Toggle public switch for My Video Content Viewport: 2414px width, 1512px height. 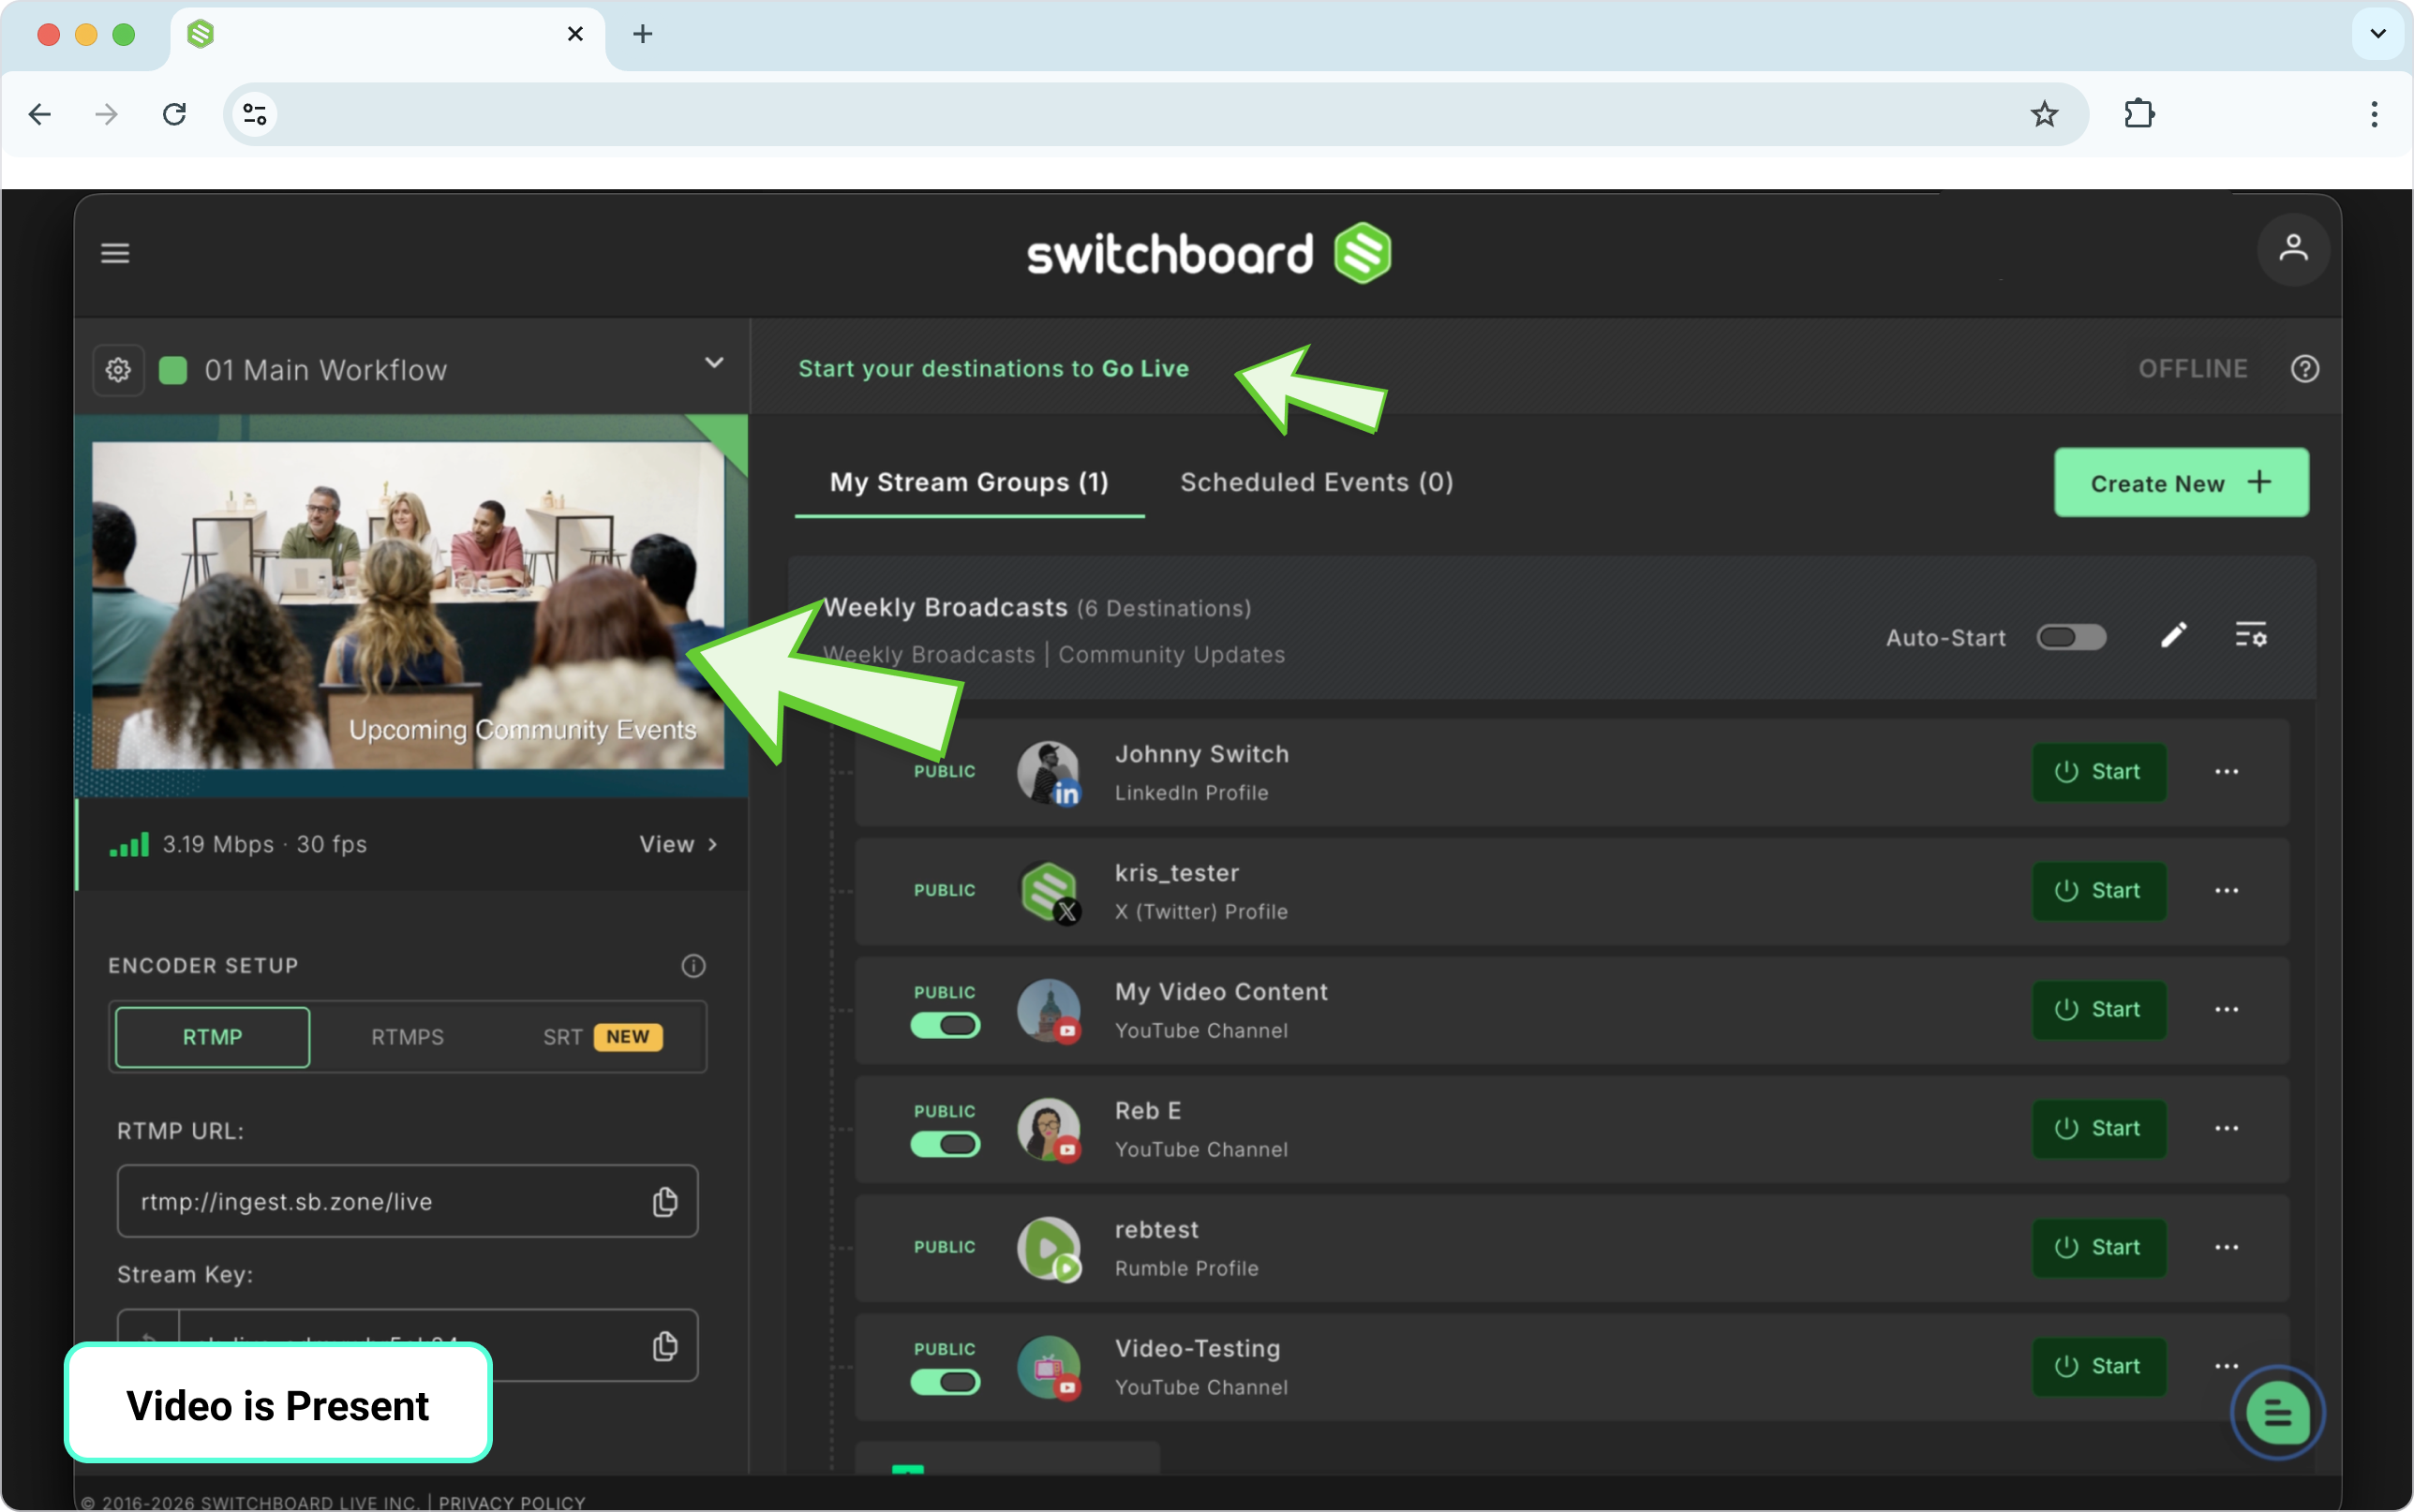[x=945, y=1025]
